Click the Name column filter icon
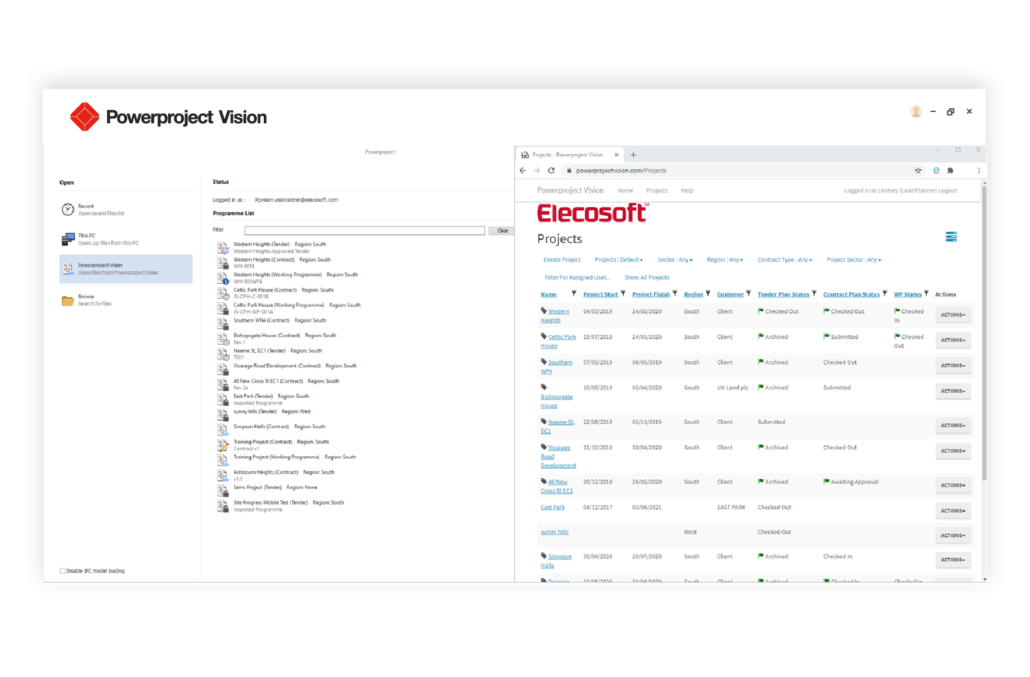 point(574,294)
